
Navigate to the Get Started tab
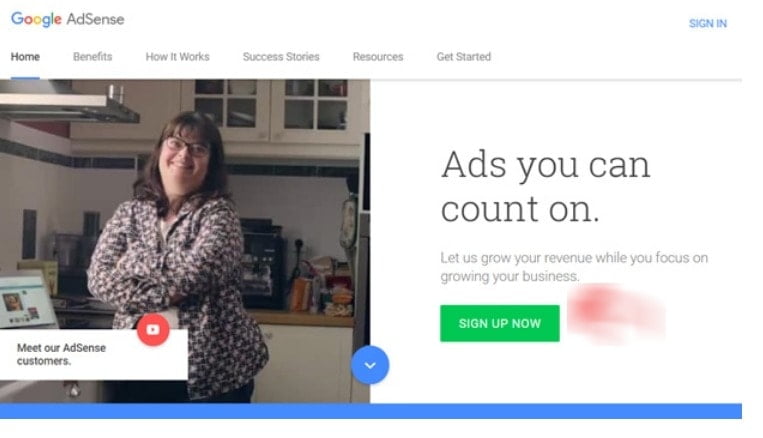pos(464,57)
